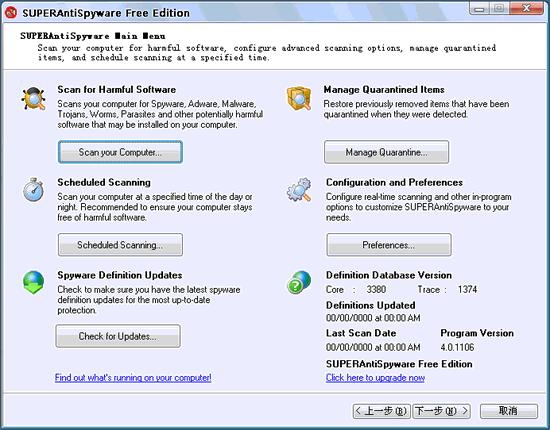Click Definition Database Version heading

389,275
